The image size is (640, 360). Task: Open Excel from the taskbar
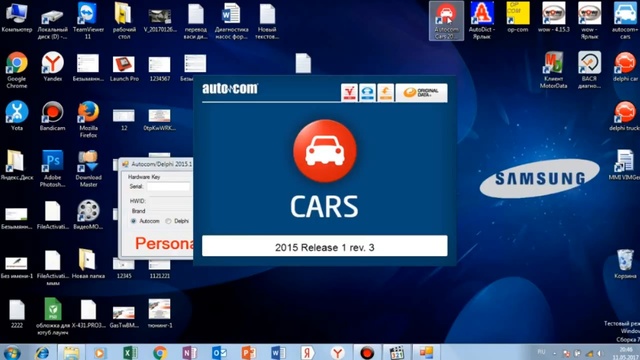pos(131,352)
